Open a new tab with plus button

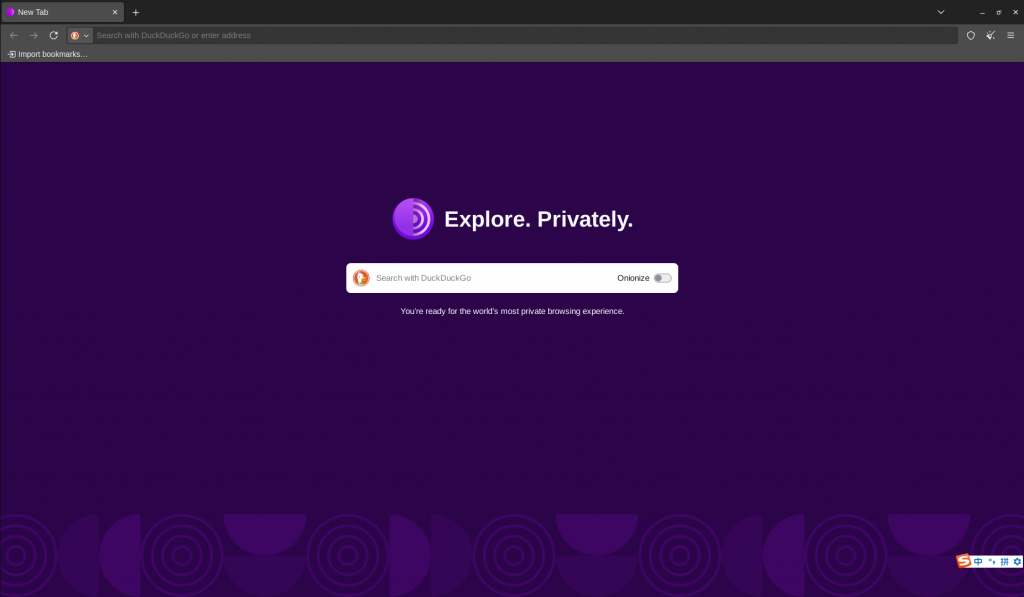click(x=136, y=12)
